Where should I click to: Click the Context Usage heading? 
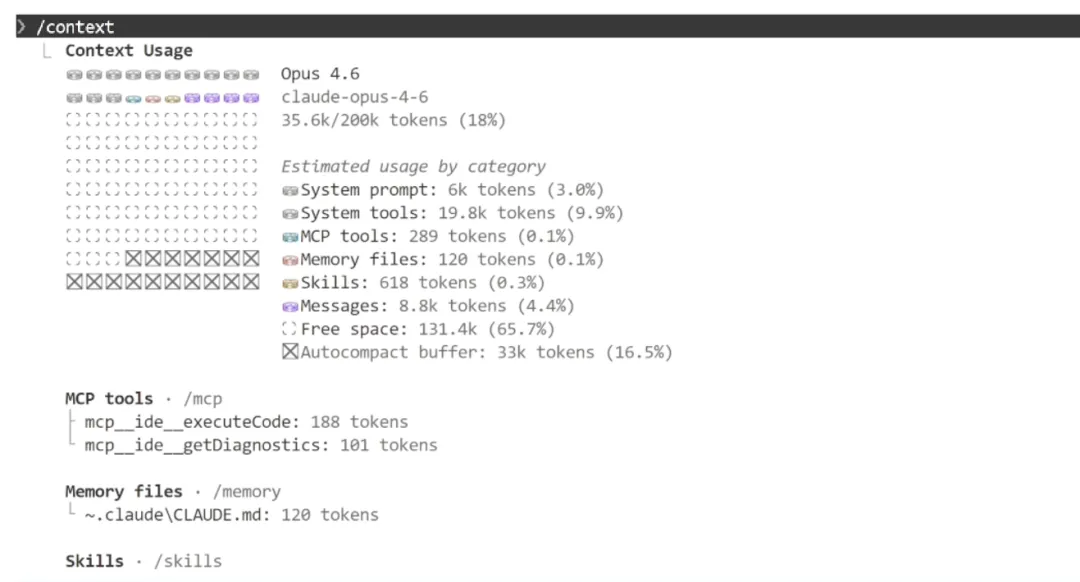(x=129, y=50)
